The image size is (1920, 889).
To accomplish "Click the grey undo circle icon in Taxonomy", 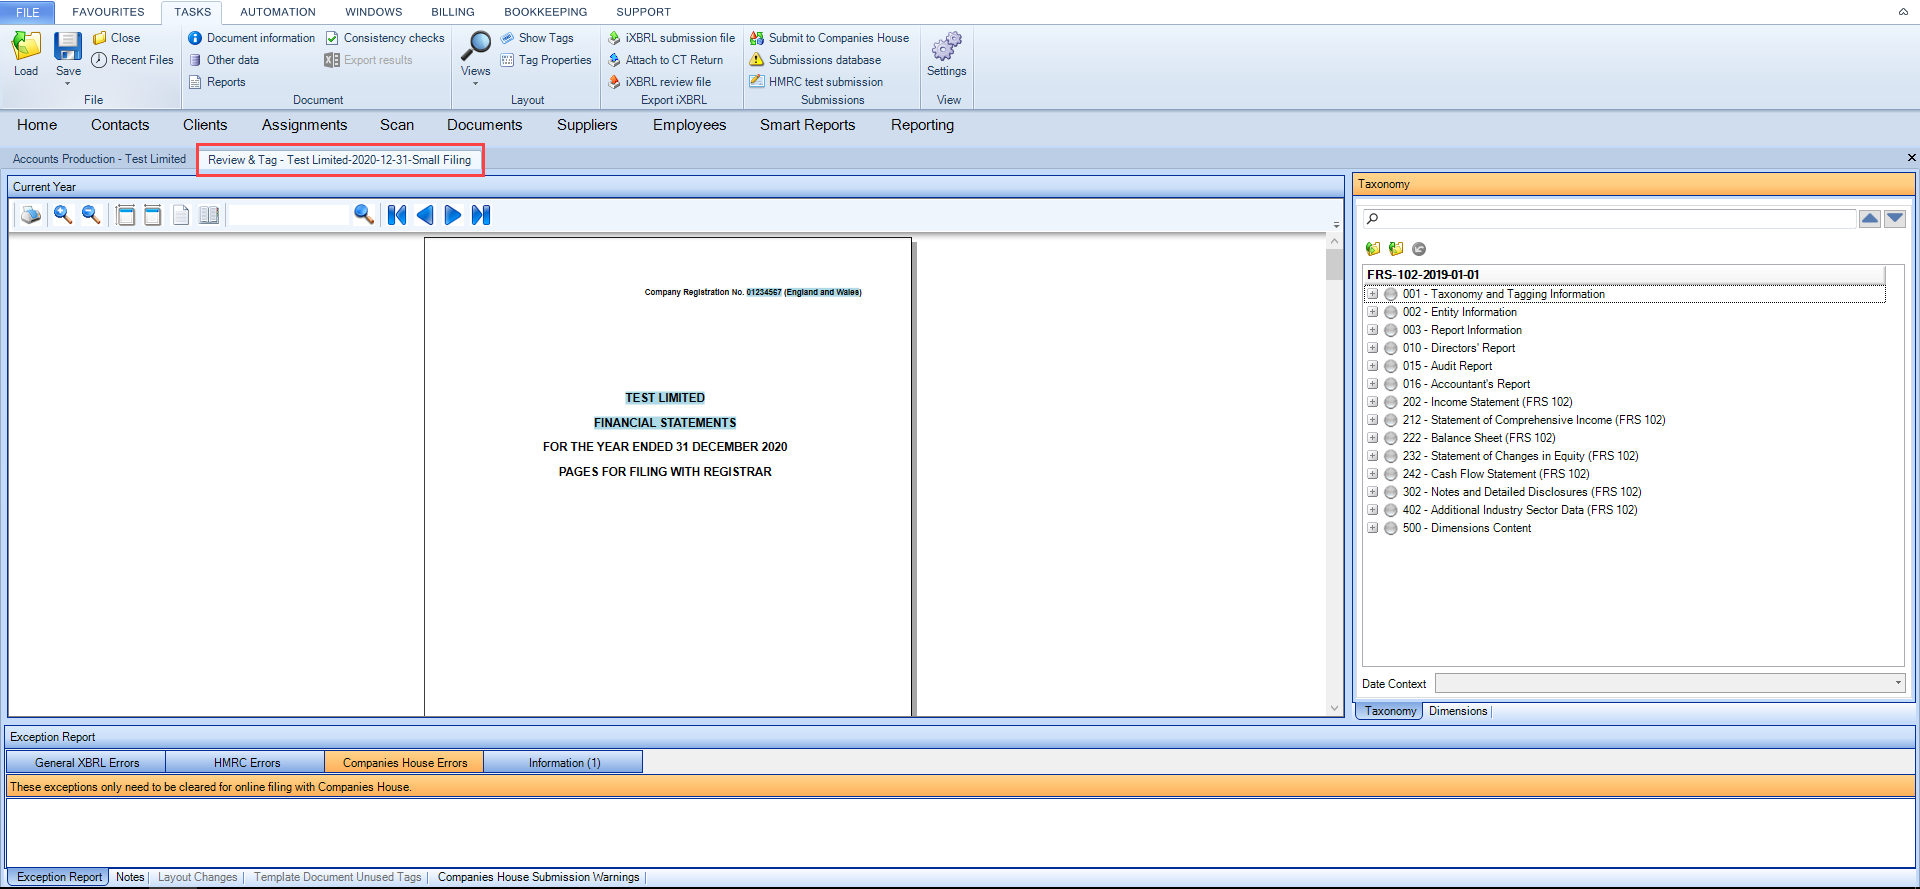I will (1419, 249).
